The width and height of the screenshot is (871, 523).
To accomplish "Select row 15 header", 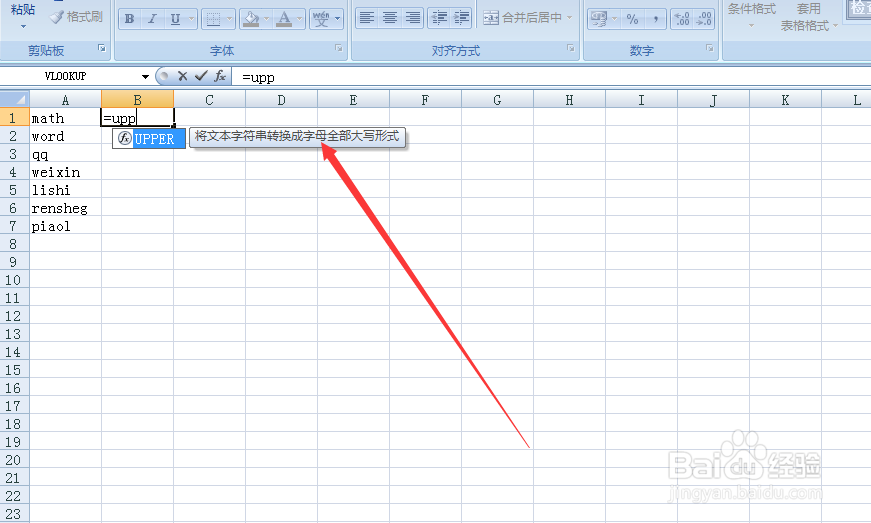I will click(14, 370).
